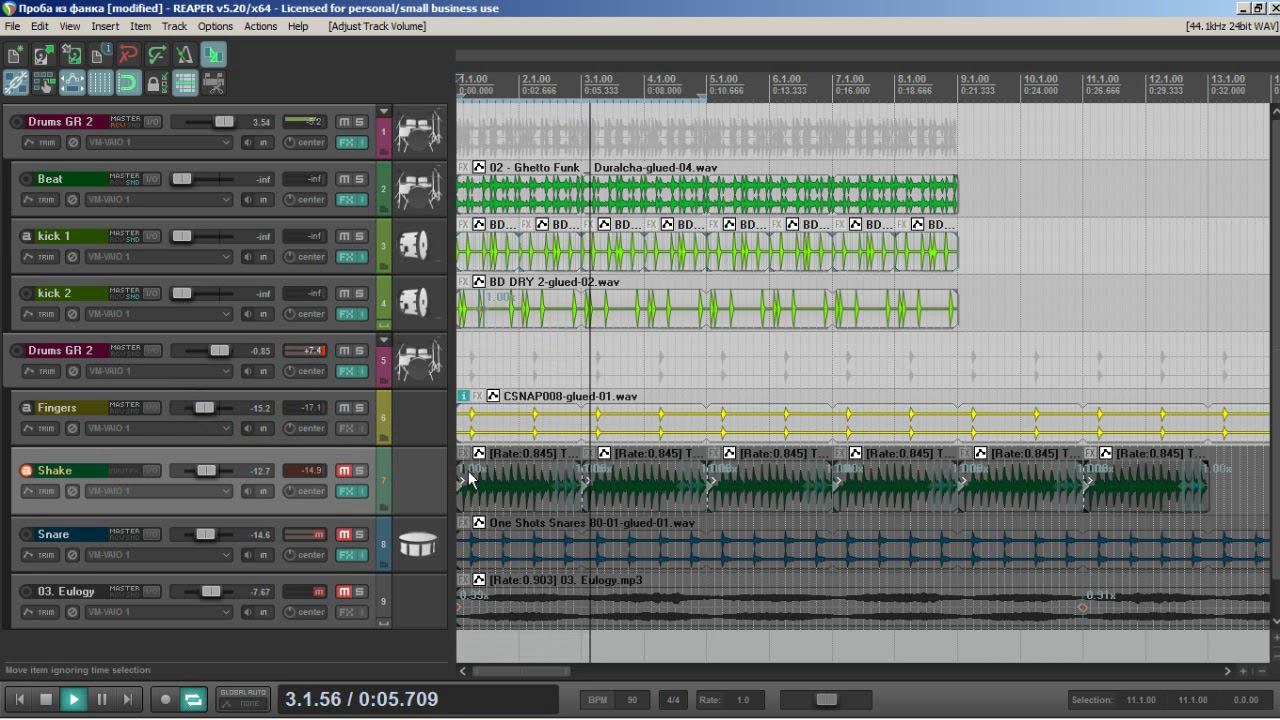1280x720 pixels.
Task: Mute the Beat track
Action: point(344,179)
